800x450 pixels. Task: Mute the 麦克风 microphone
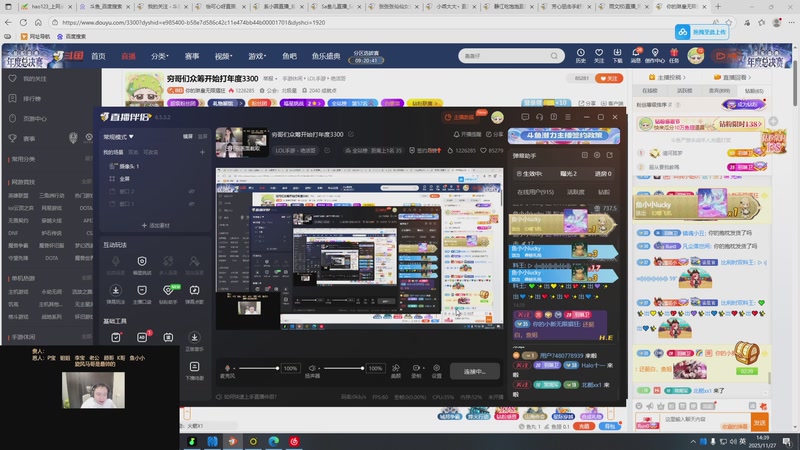(228, 368)
